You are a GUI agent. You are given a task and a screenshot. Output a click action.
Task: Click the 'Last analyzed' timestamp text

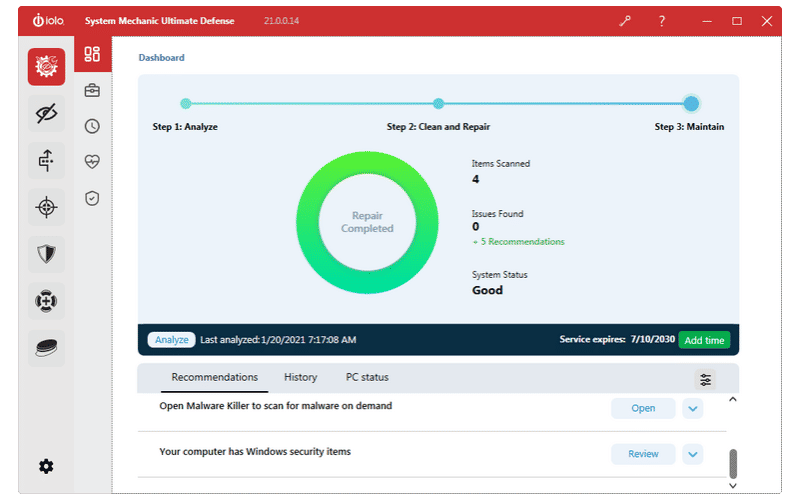278,340
